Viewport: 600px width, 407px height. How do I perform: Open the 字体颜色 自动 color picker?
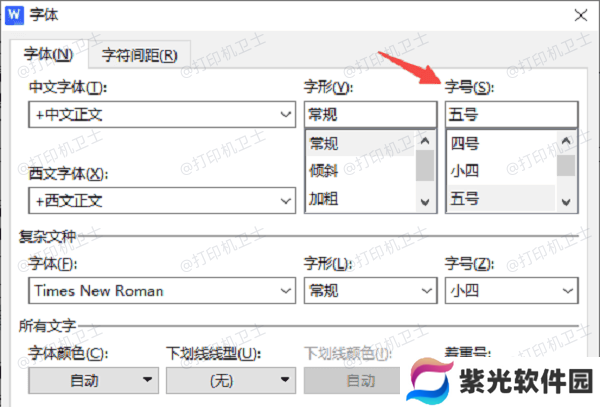(x=93, y=381)
